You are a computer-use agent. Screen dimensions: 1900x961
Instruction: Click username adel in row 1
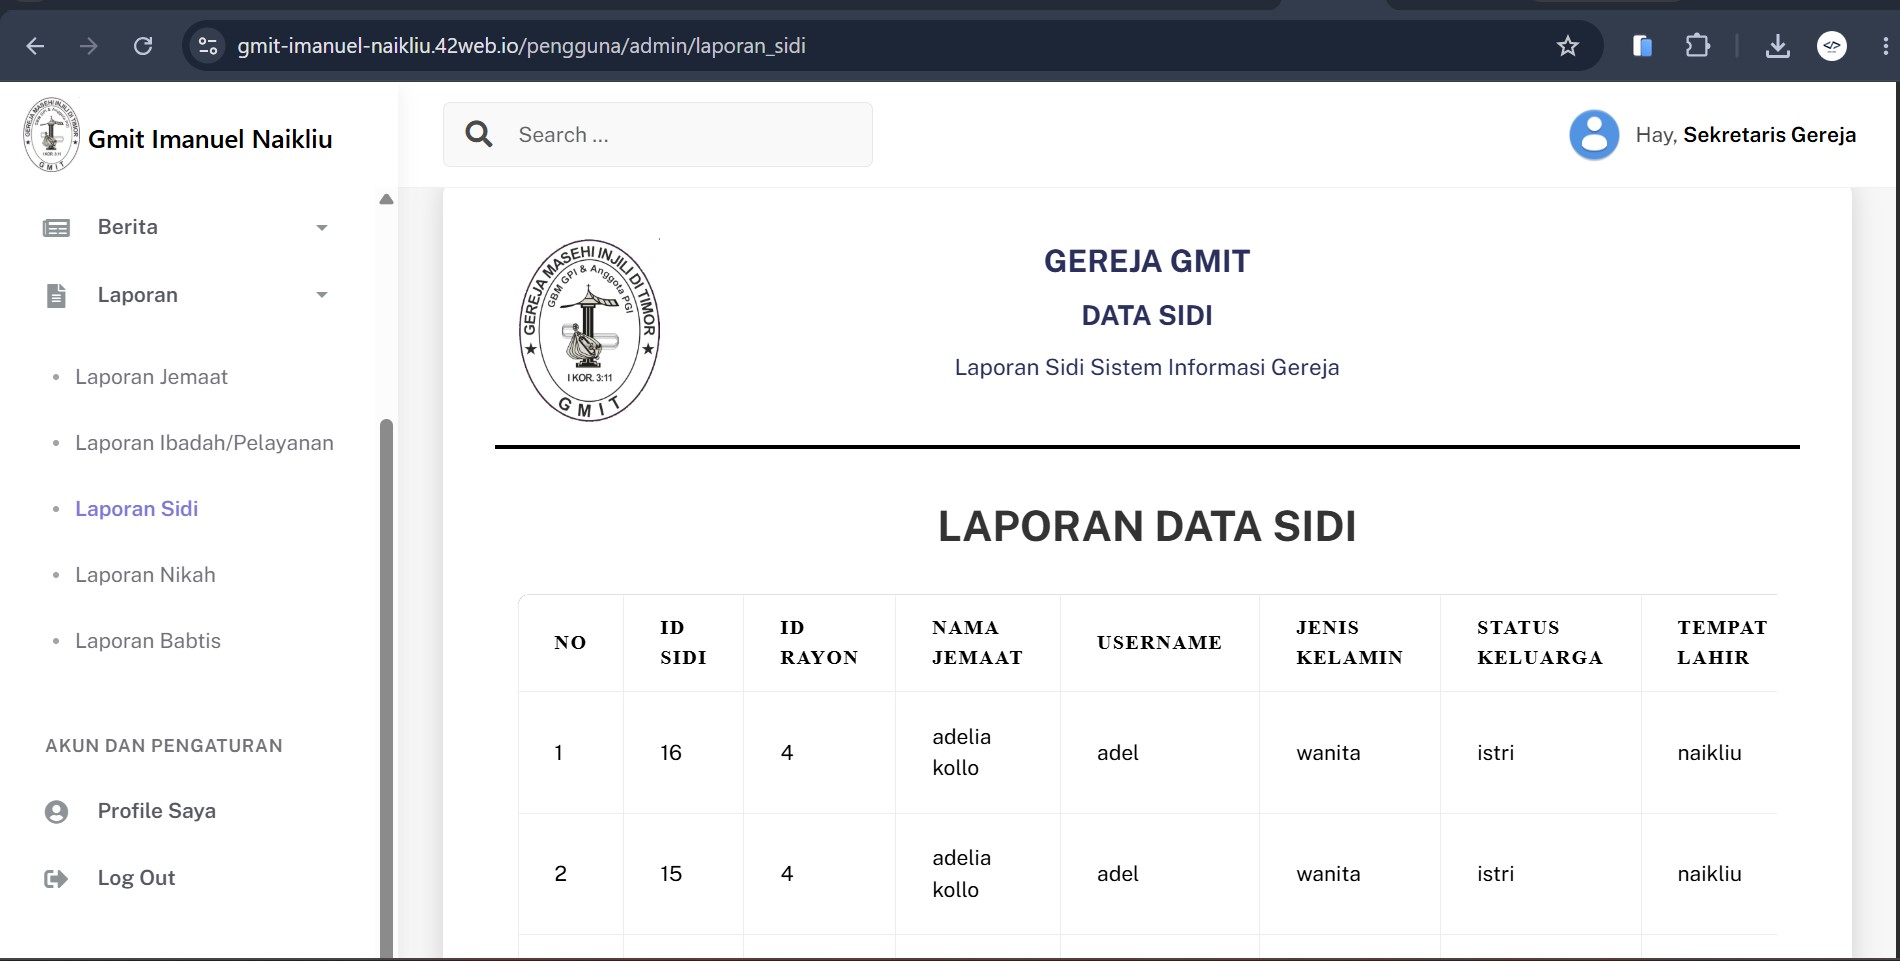tap(1118, 753)
